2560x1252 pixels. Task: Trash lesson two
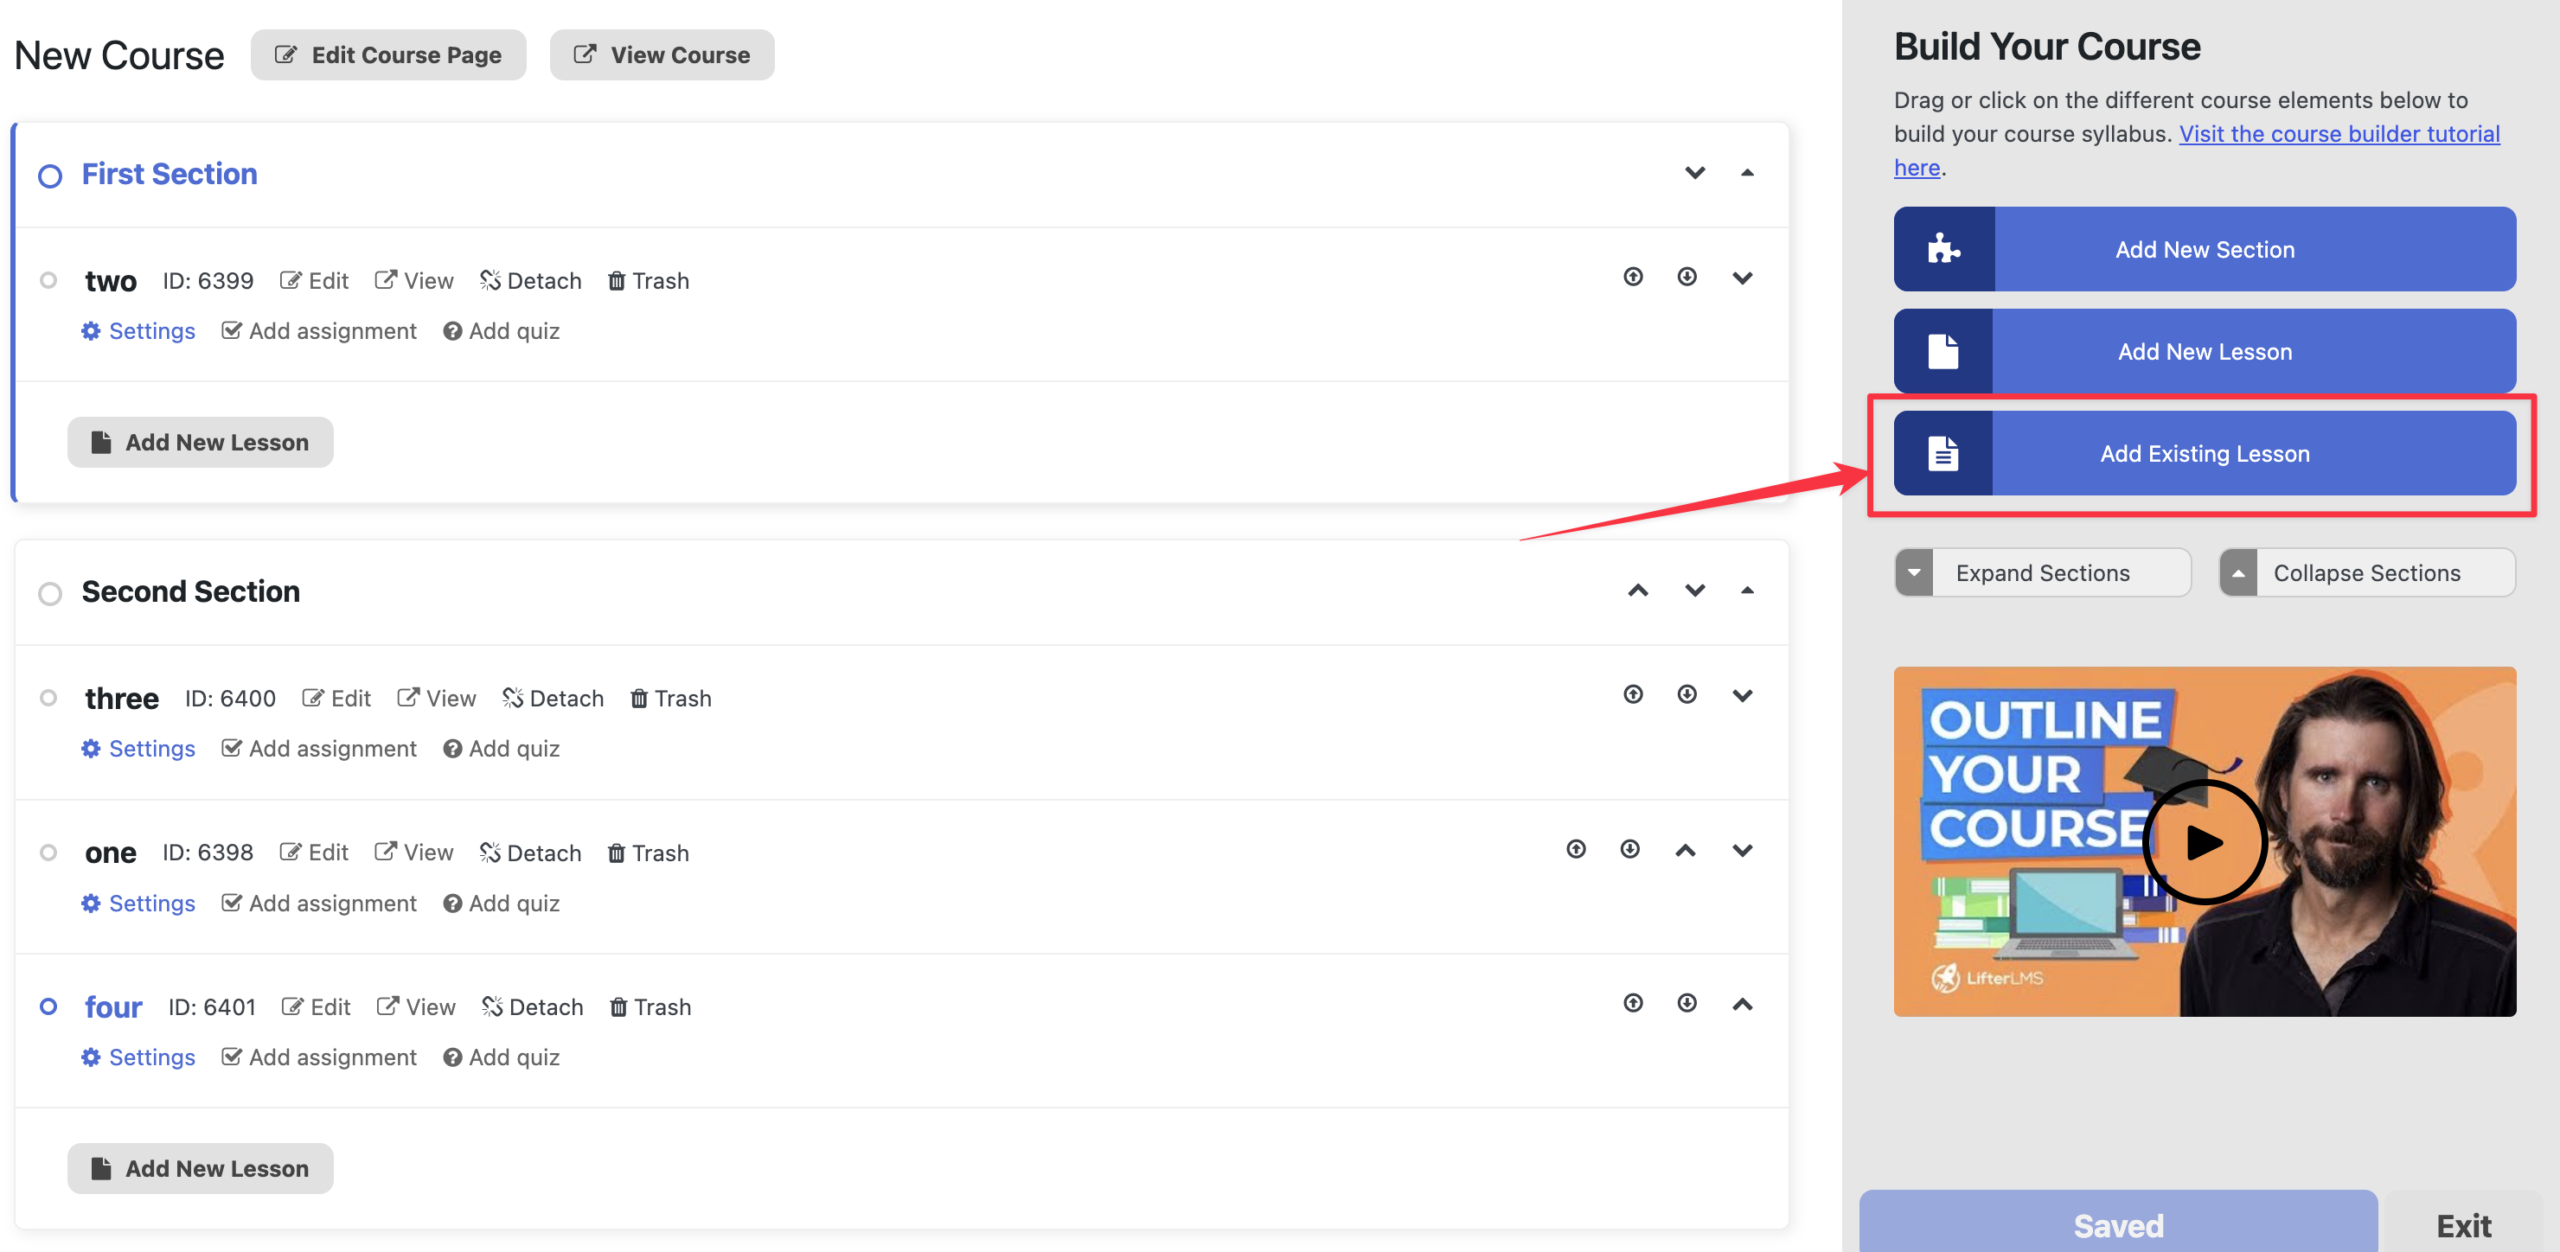coord(648,281)
